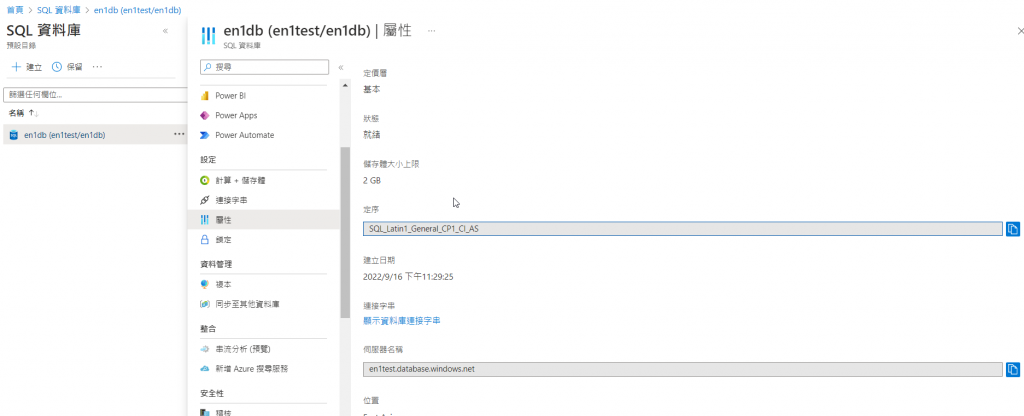Focus the 搜尋 menu search box
Screen dimensions: 1024x416
[x=264, y=67]
